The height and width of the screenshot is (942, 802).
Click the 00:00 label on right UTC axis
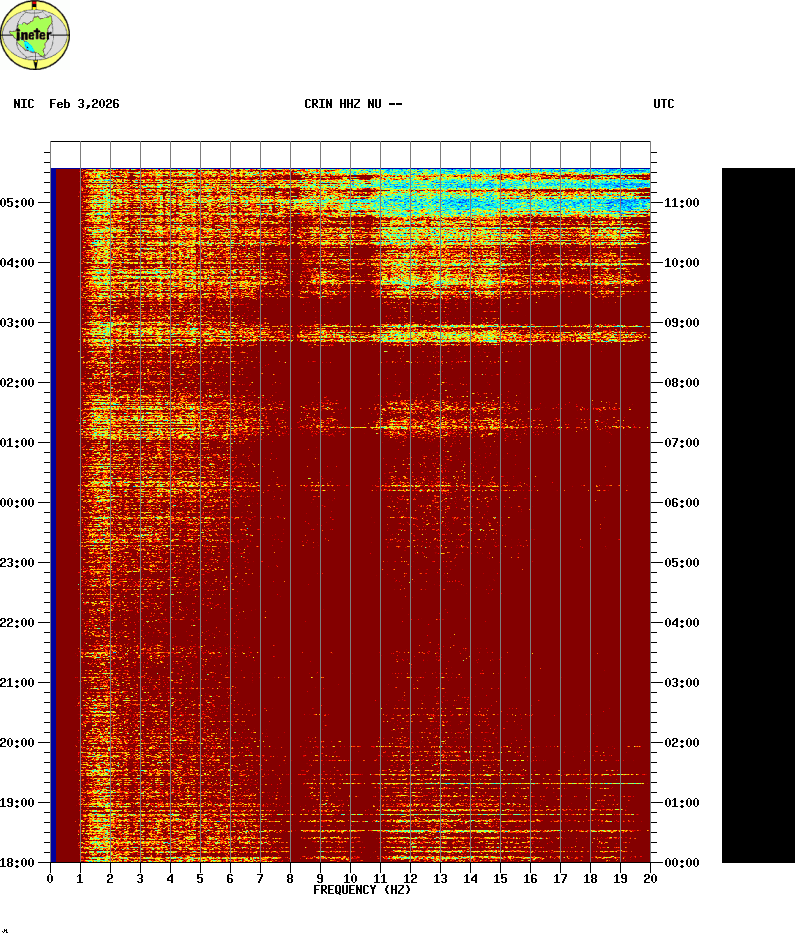click(681, 863)
